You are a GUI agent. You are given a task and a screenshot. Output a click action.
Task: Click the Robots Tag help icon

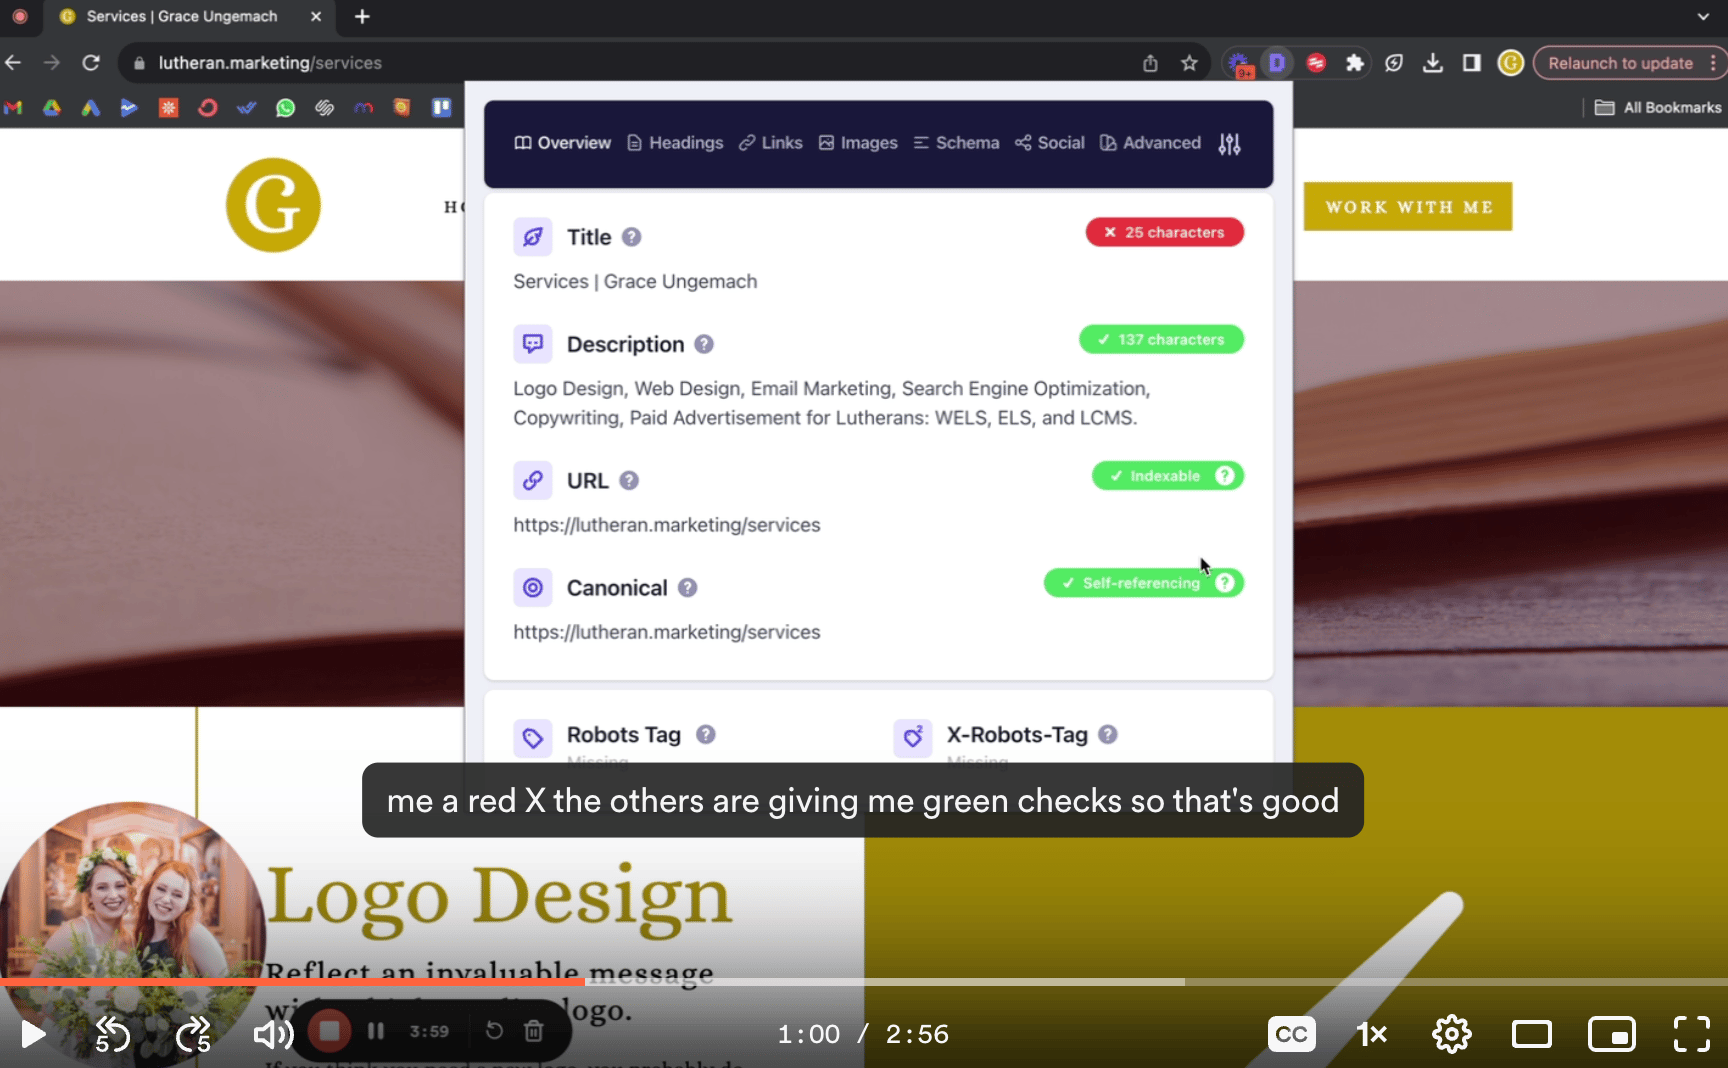click(x=706, y=734)
